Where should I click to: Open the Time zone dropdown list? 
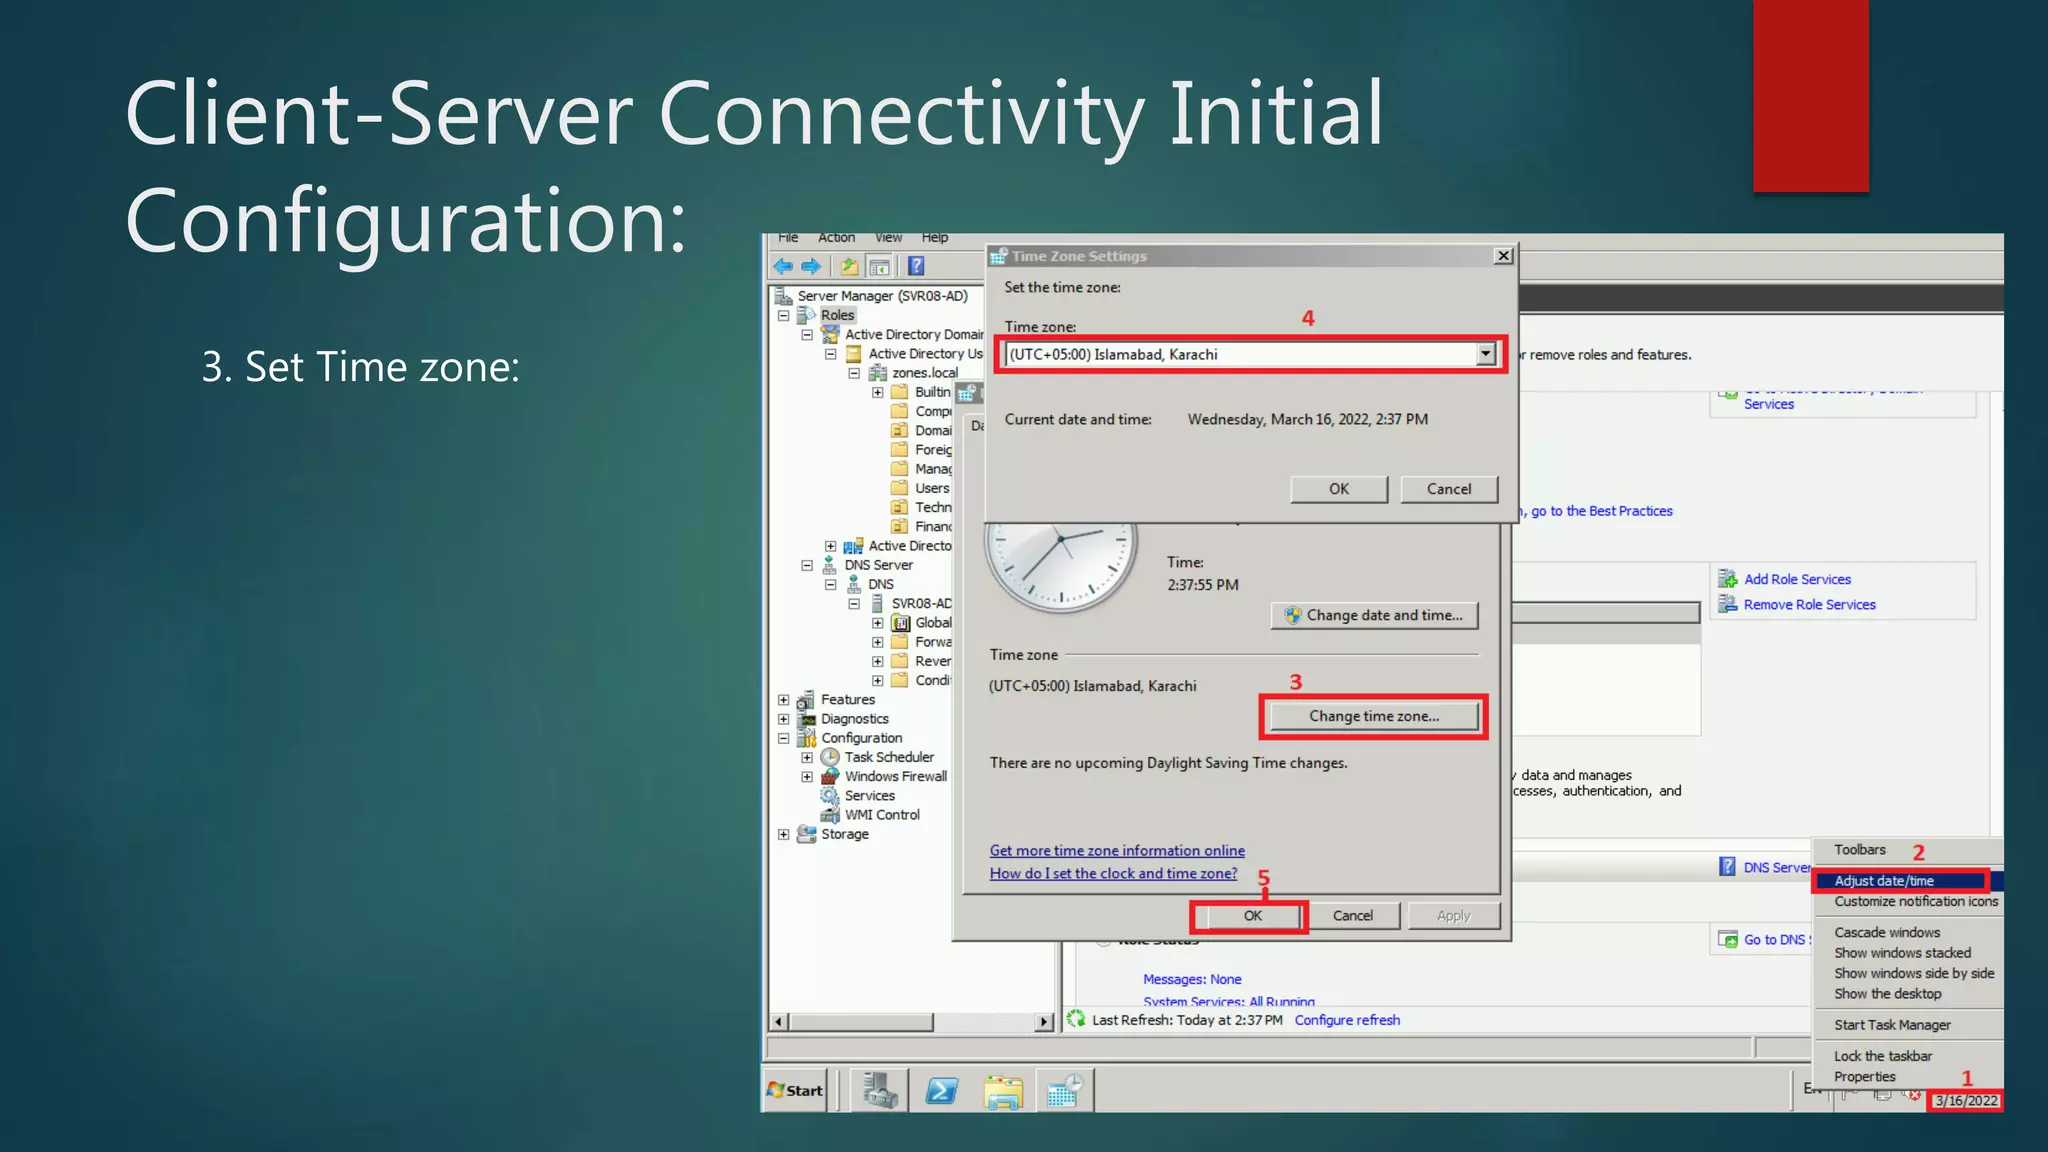1485,354
